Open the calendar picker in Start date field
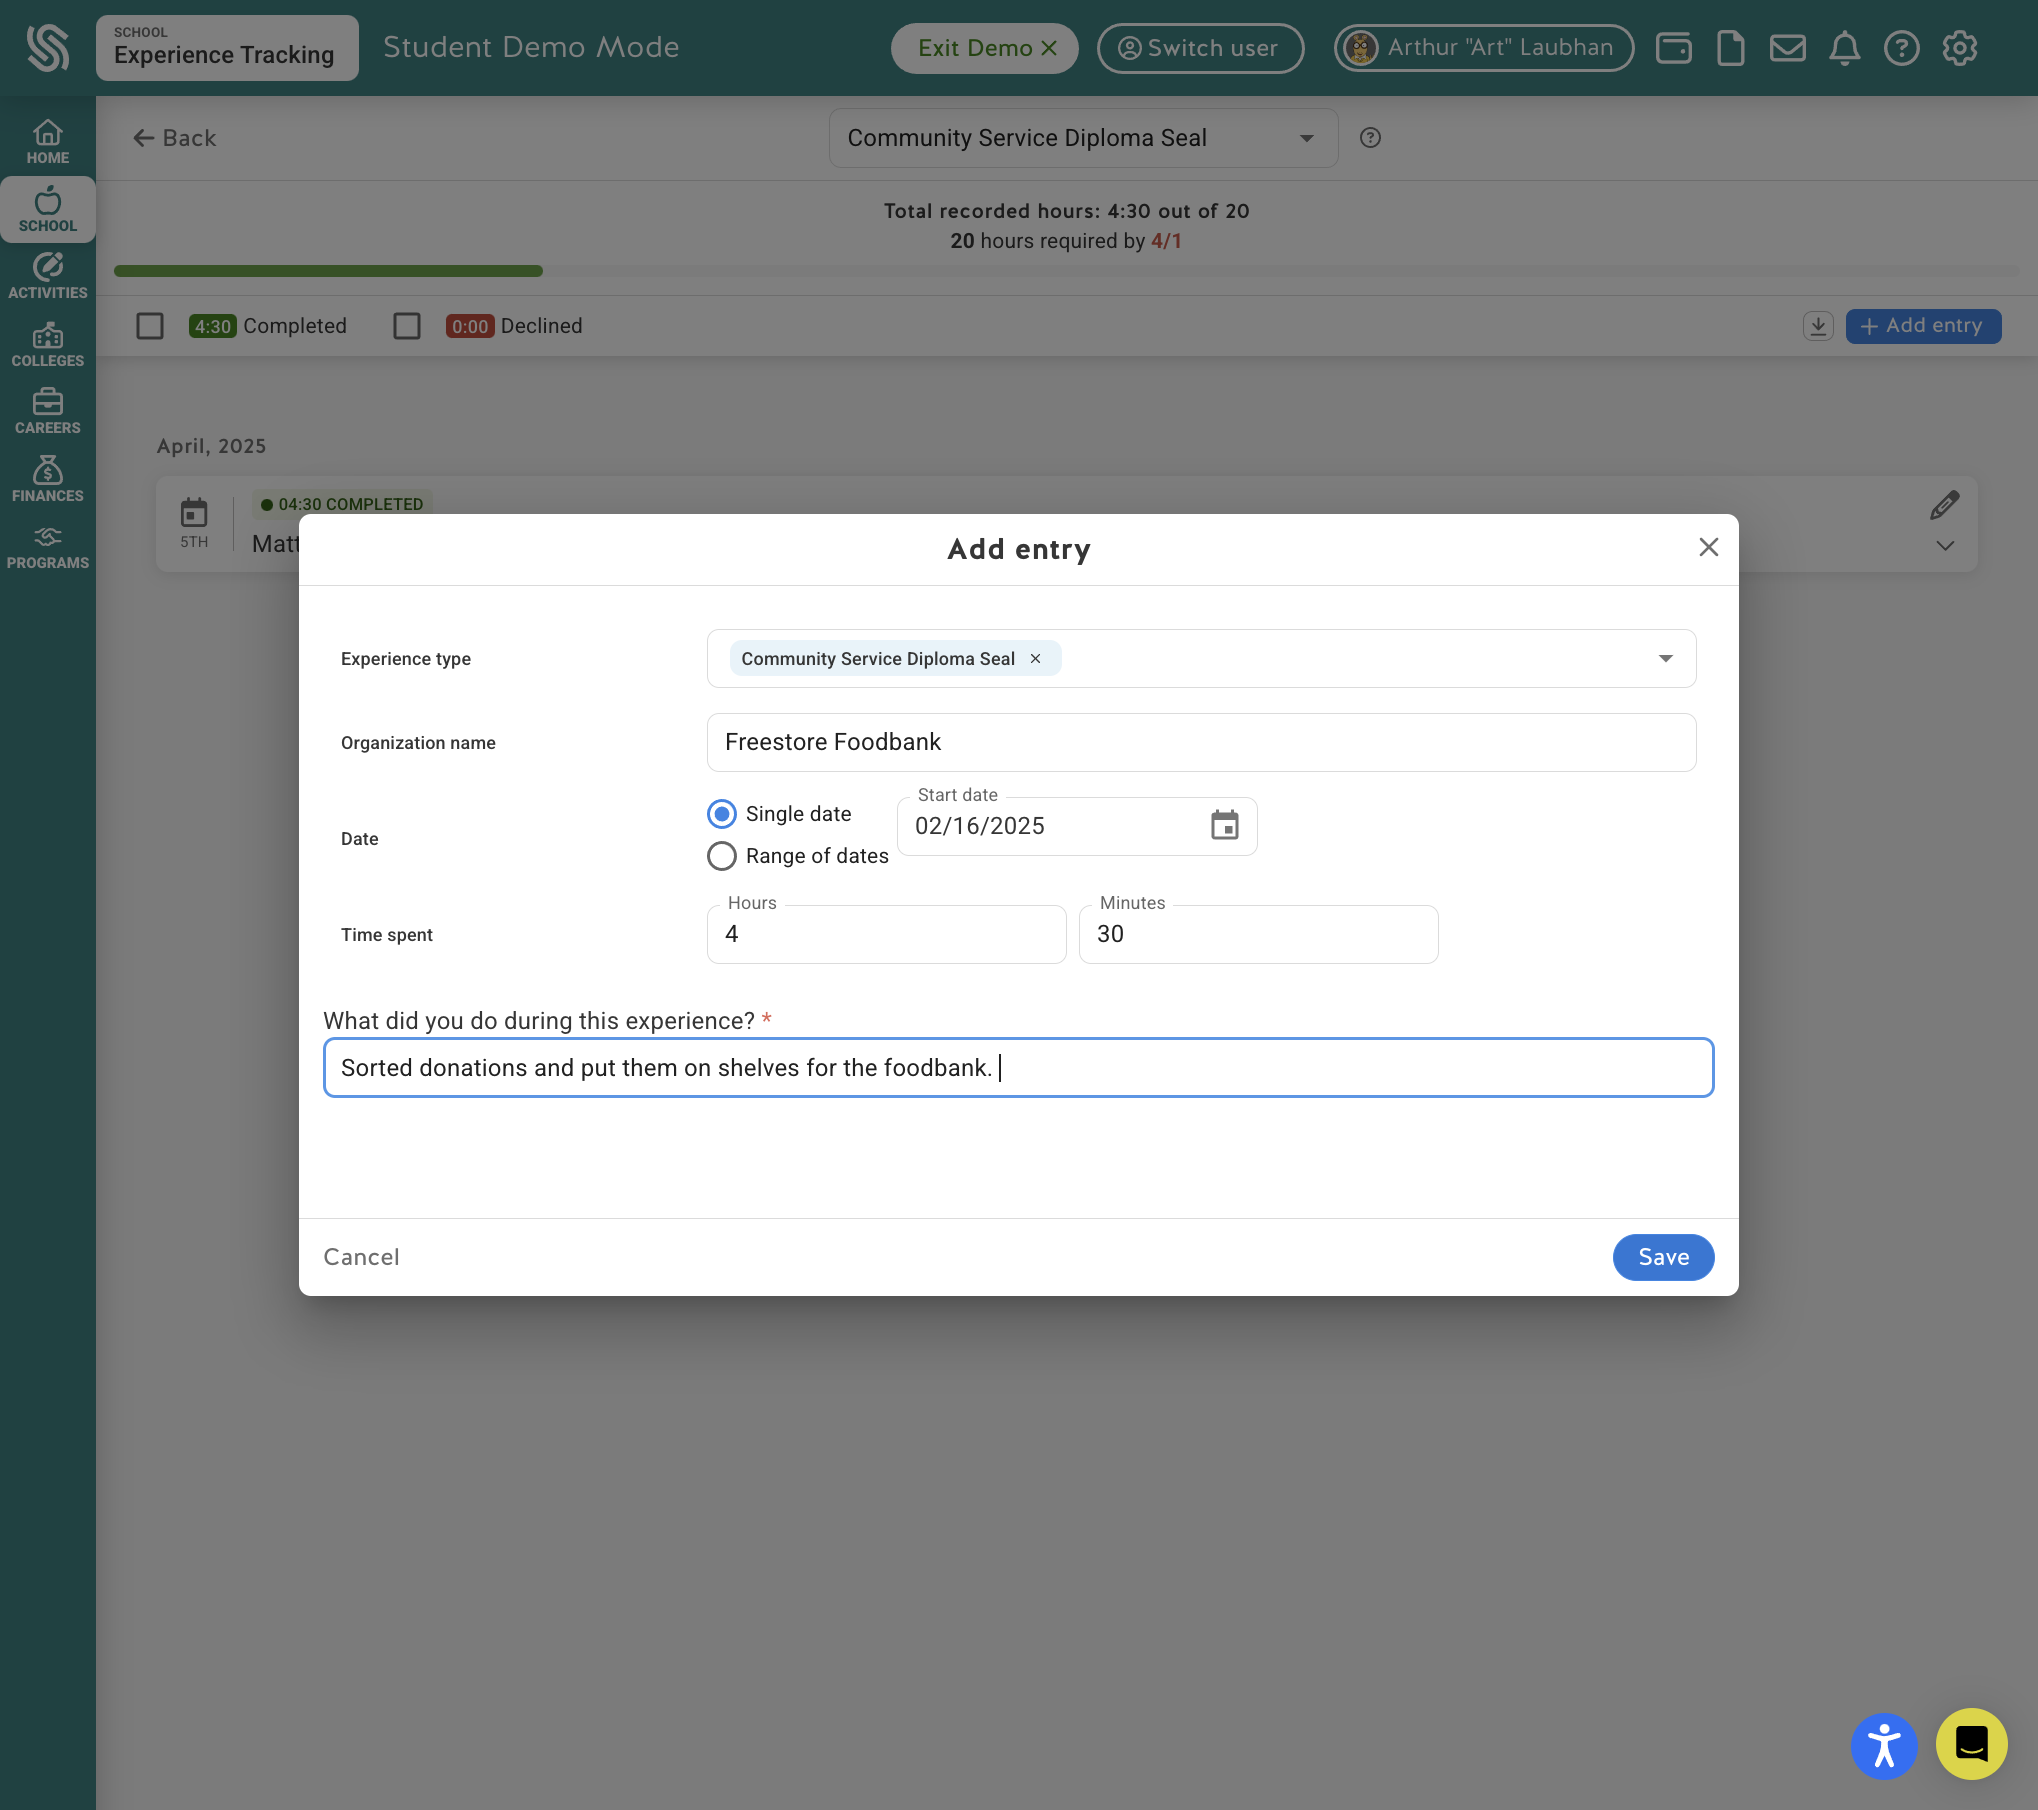The image size is (2038, 1810). point(1224,826)
